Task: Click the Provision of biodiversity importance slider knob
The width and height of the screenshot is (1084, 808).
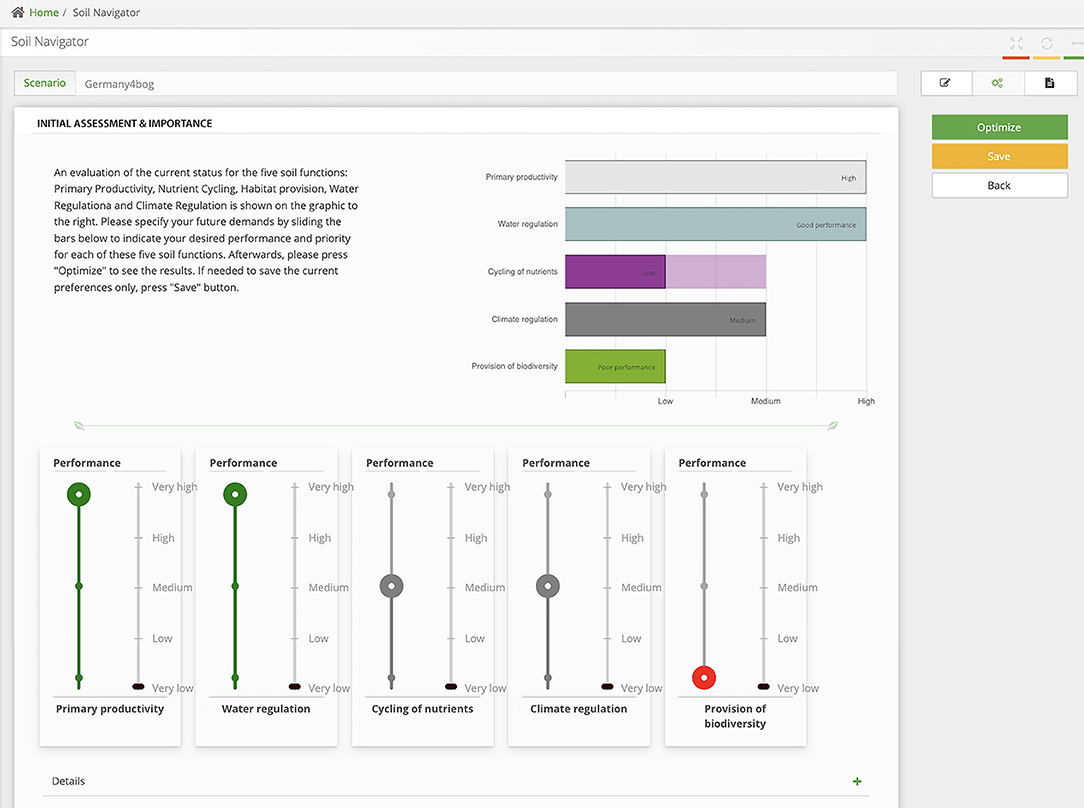Action: click(x=763, y=686)
